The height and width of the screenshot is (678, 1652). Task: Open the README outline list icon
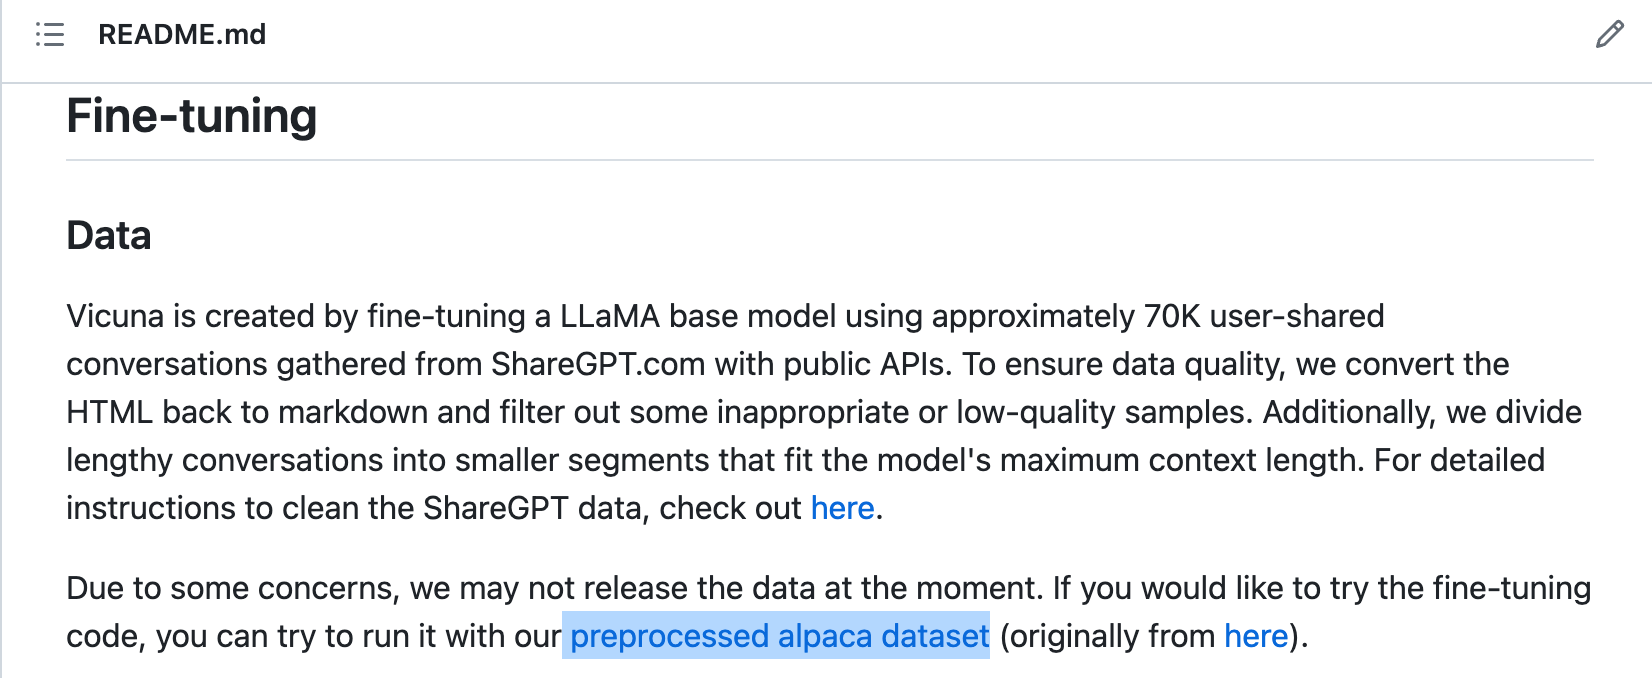coord(48,35)
